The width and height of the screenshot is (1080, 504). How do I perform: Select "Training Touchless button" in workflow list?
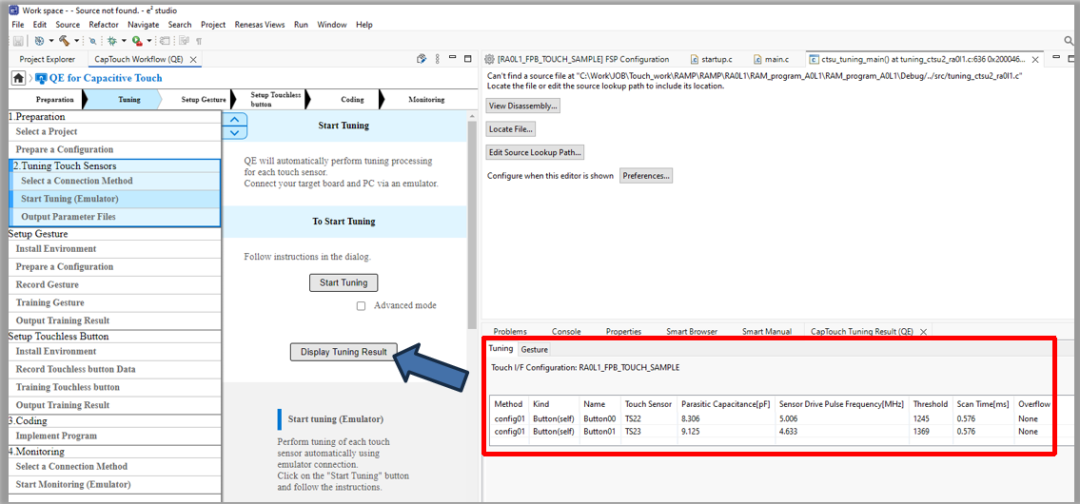point(114,387)
